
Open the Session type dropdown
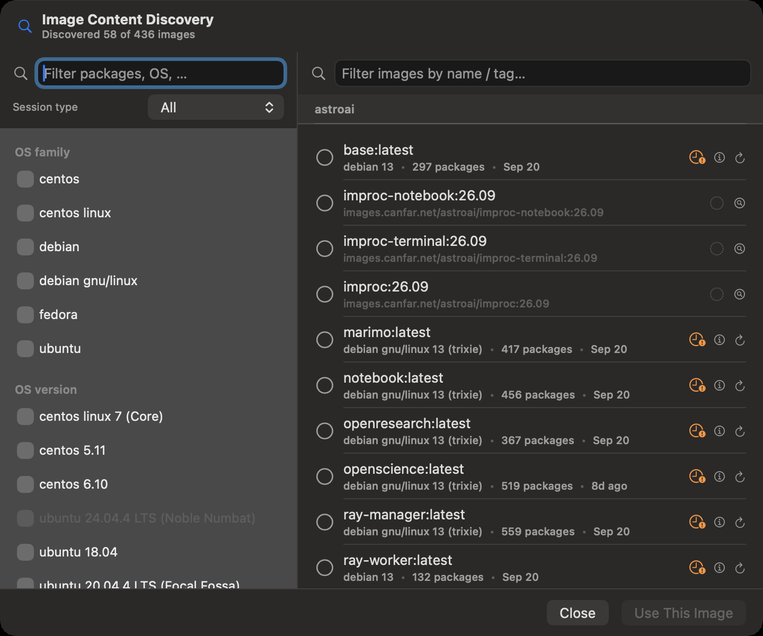[x=216, y=108]
